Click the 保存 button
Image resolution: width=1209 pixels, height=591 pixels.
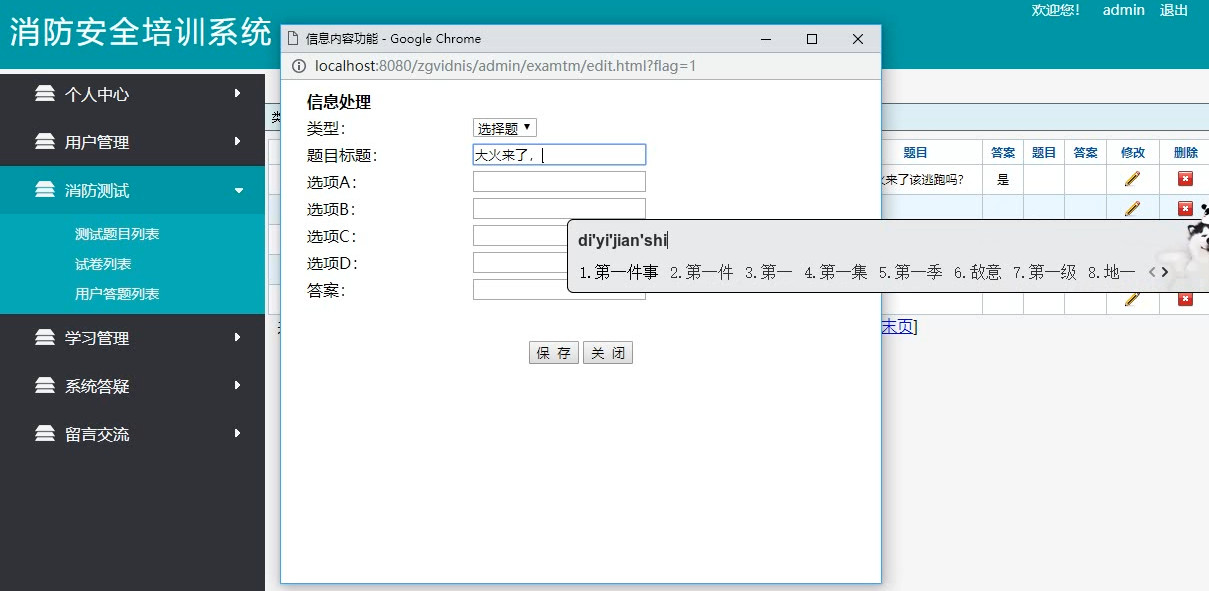(x=554, y=353)
